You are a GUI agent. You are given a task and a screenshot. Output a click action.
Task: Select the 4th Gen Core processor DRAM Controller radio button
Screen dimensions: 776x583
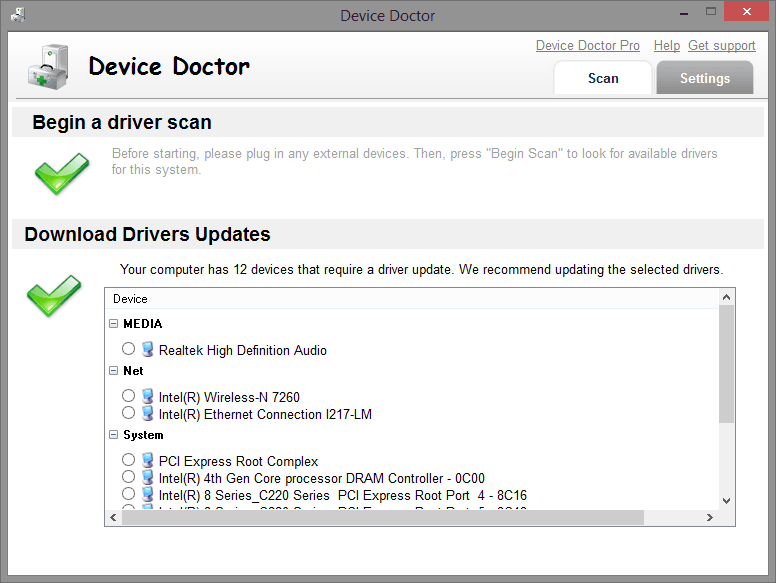[x=128, y=477]
